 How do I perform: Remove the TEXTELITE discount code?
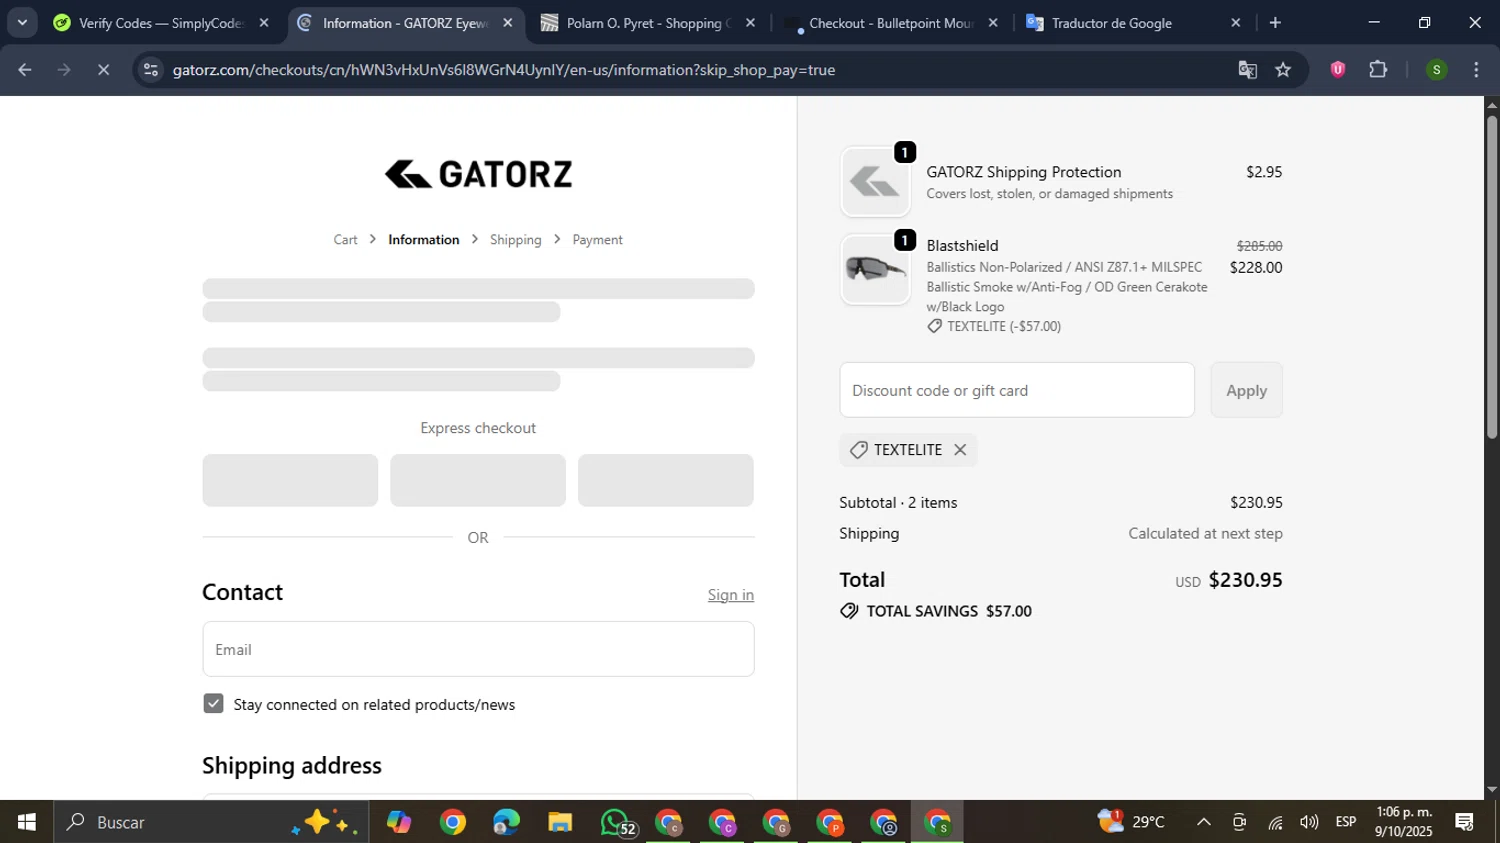tap(960, 450)
